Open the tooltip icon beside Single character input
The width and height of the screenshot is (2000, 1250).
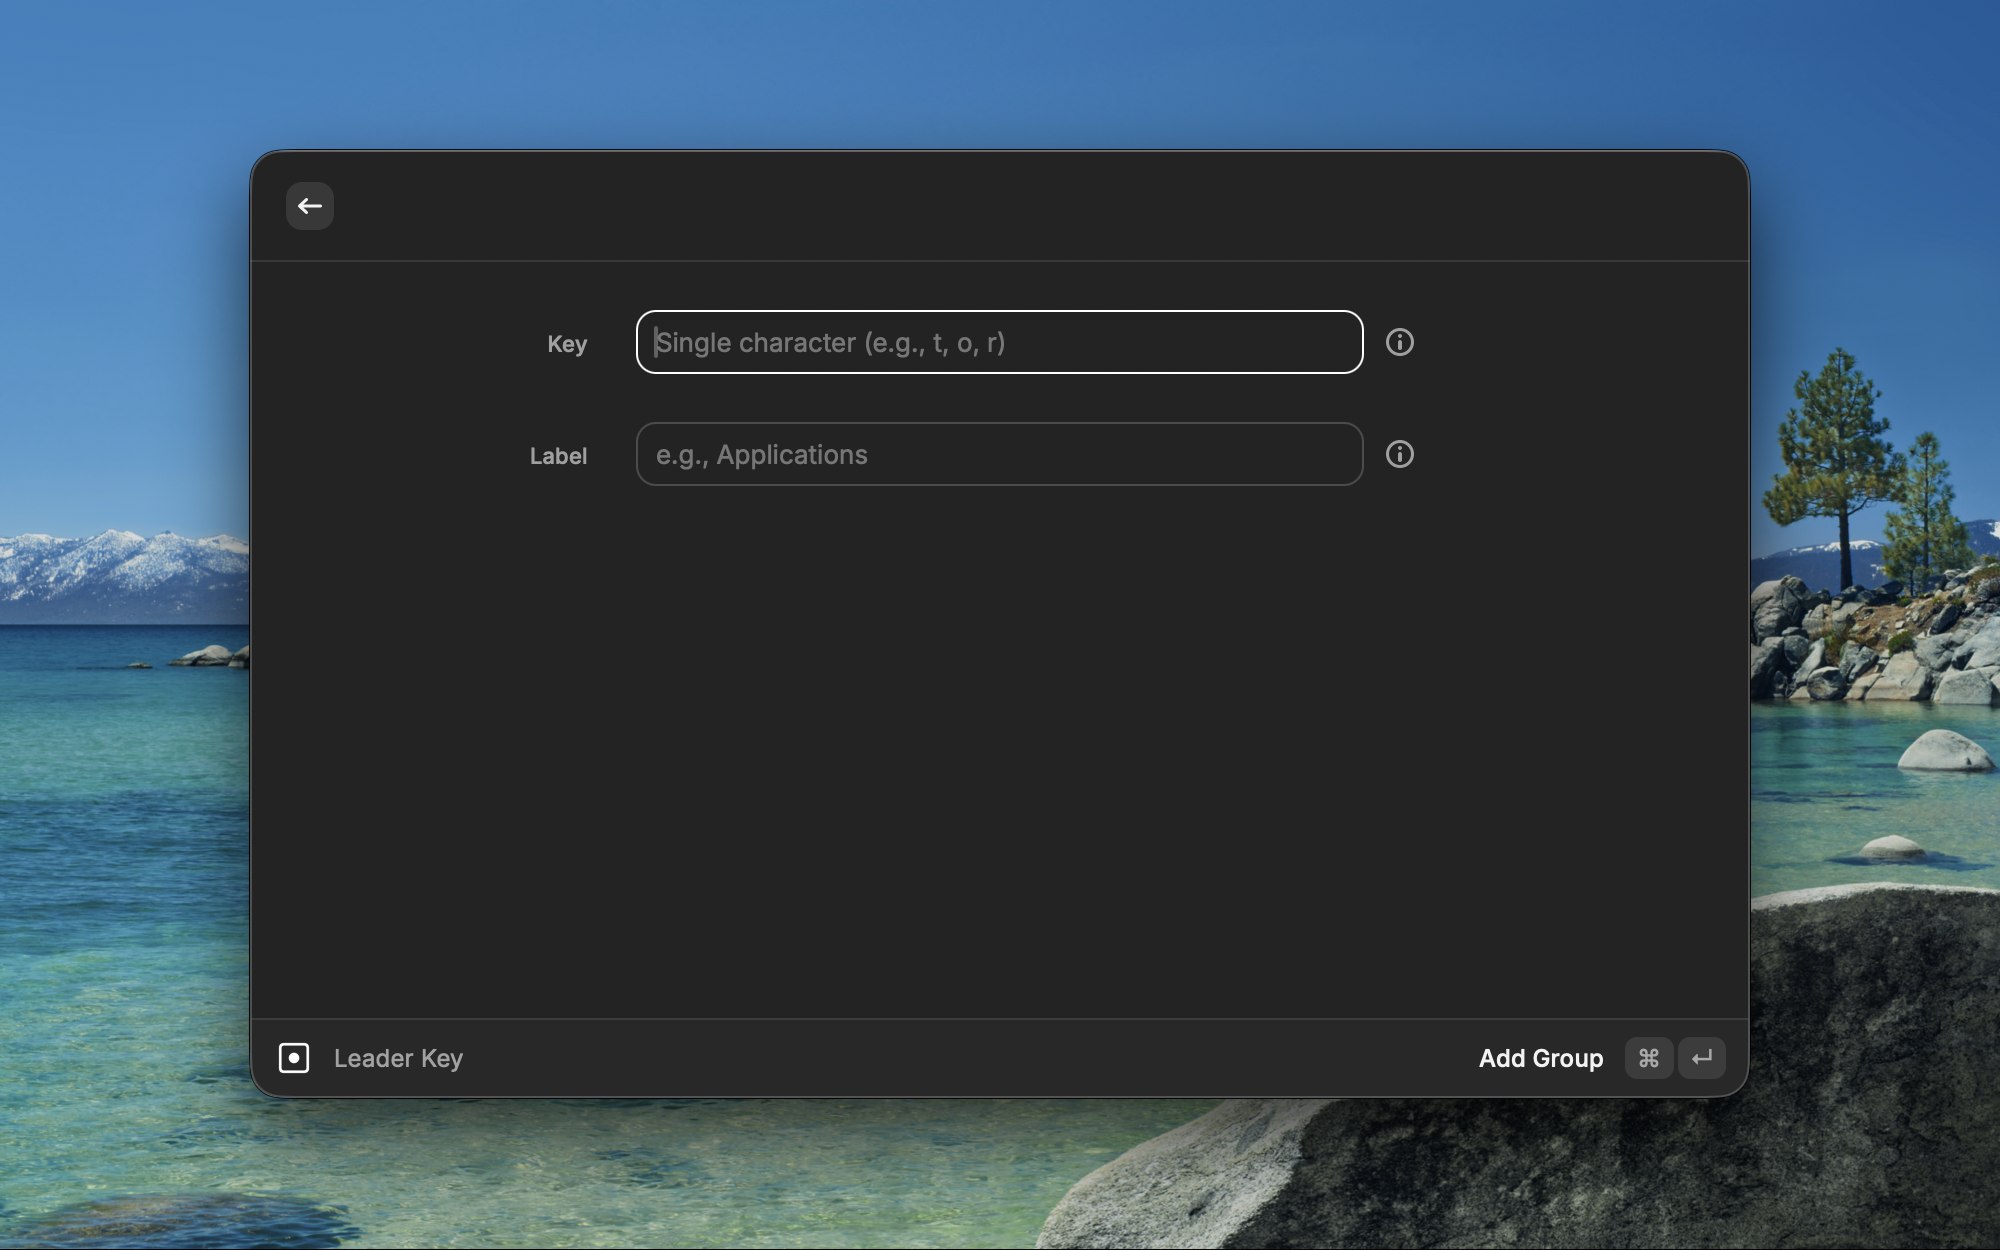click(1399, 342)
